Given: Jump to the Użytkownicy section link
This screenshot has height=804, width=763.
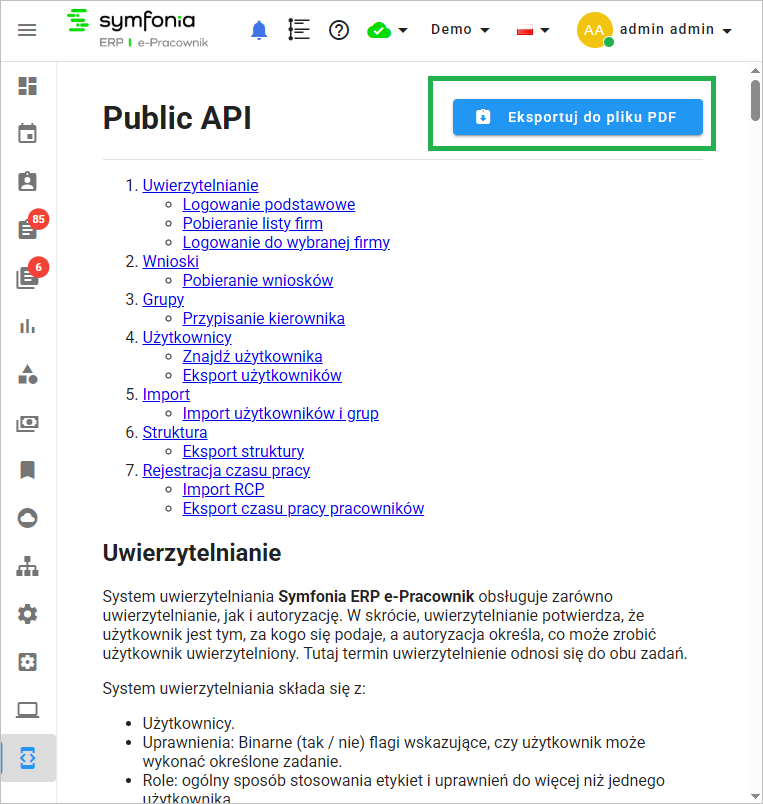Looking at the screenshot, I should [187, 337].
